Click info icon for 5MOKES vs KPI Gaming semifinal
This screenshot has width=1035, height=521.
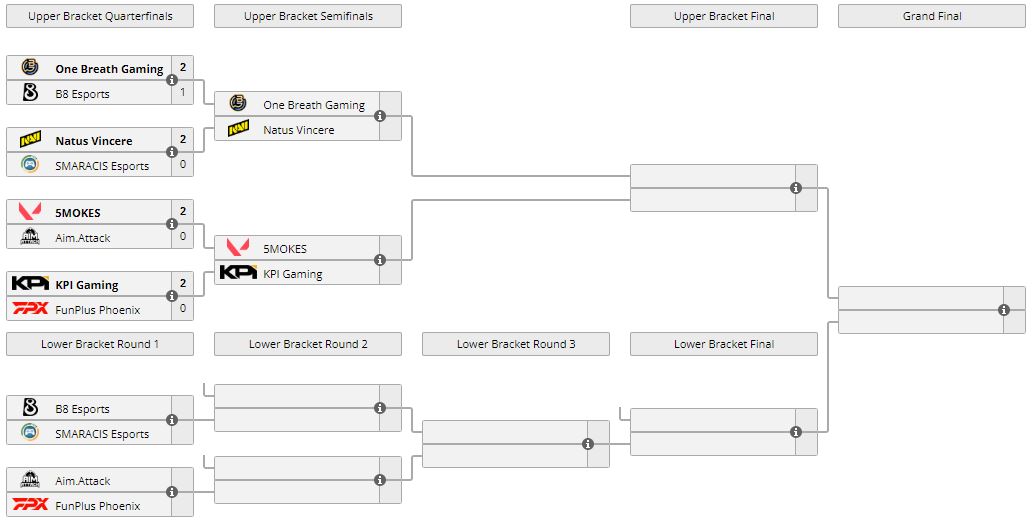point(380,260)
